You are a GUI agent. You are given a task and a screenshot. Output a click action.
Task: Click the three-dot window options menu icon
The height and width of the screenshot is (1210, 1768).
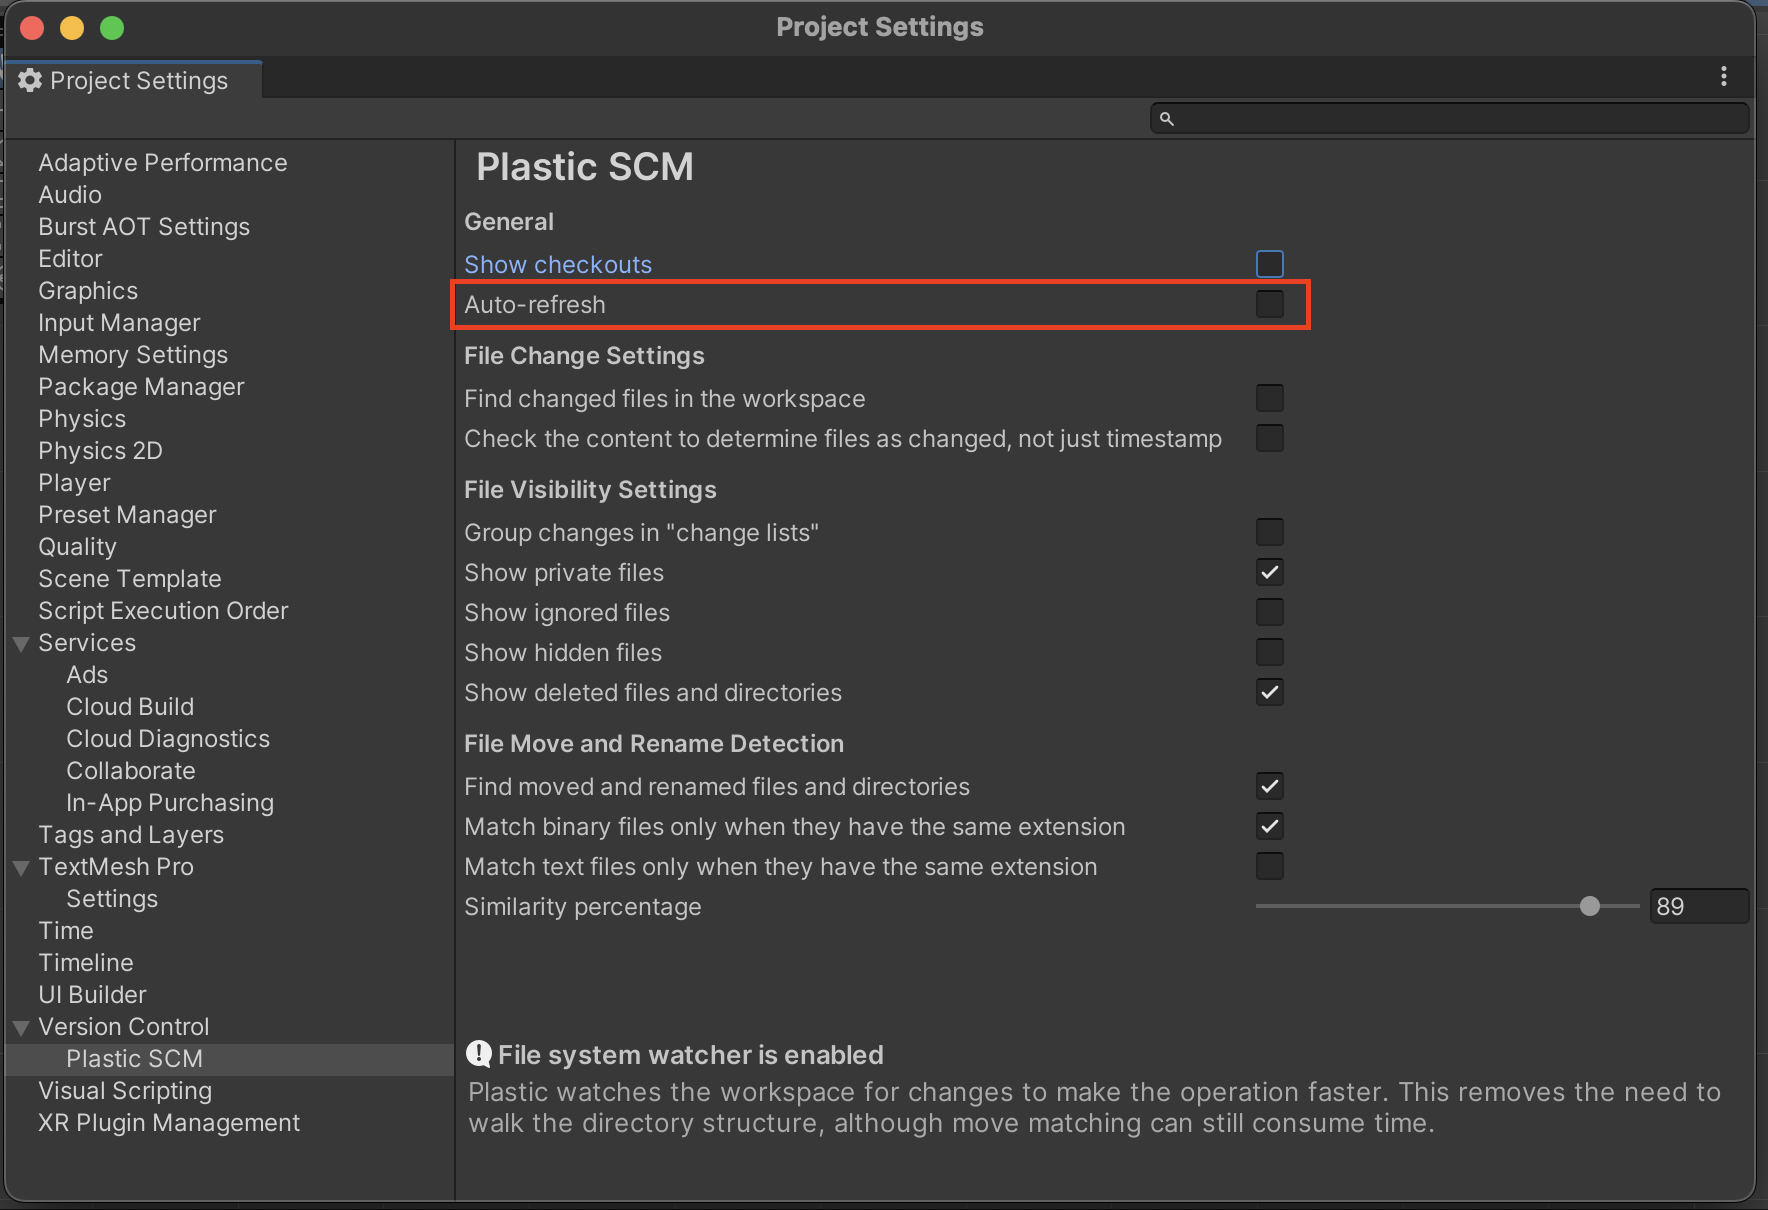[x=1723, y=77]
